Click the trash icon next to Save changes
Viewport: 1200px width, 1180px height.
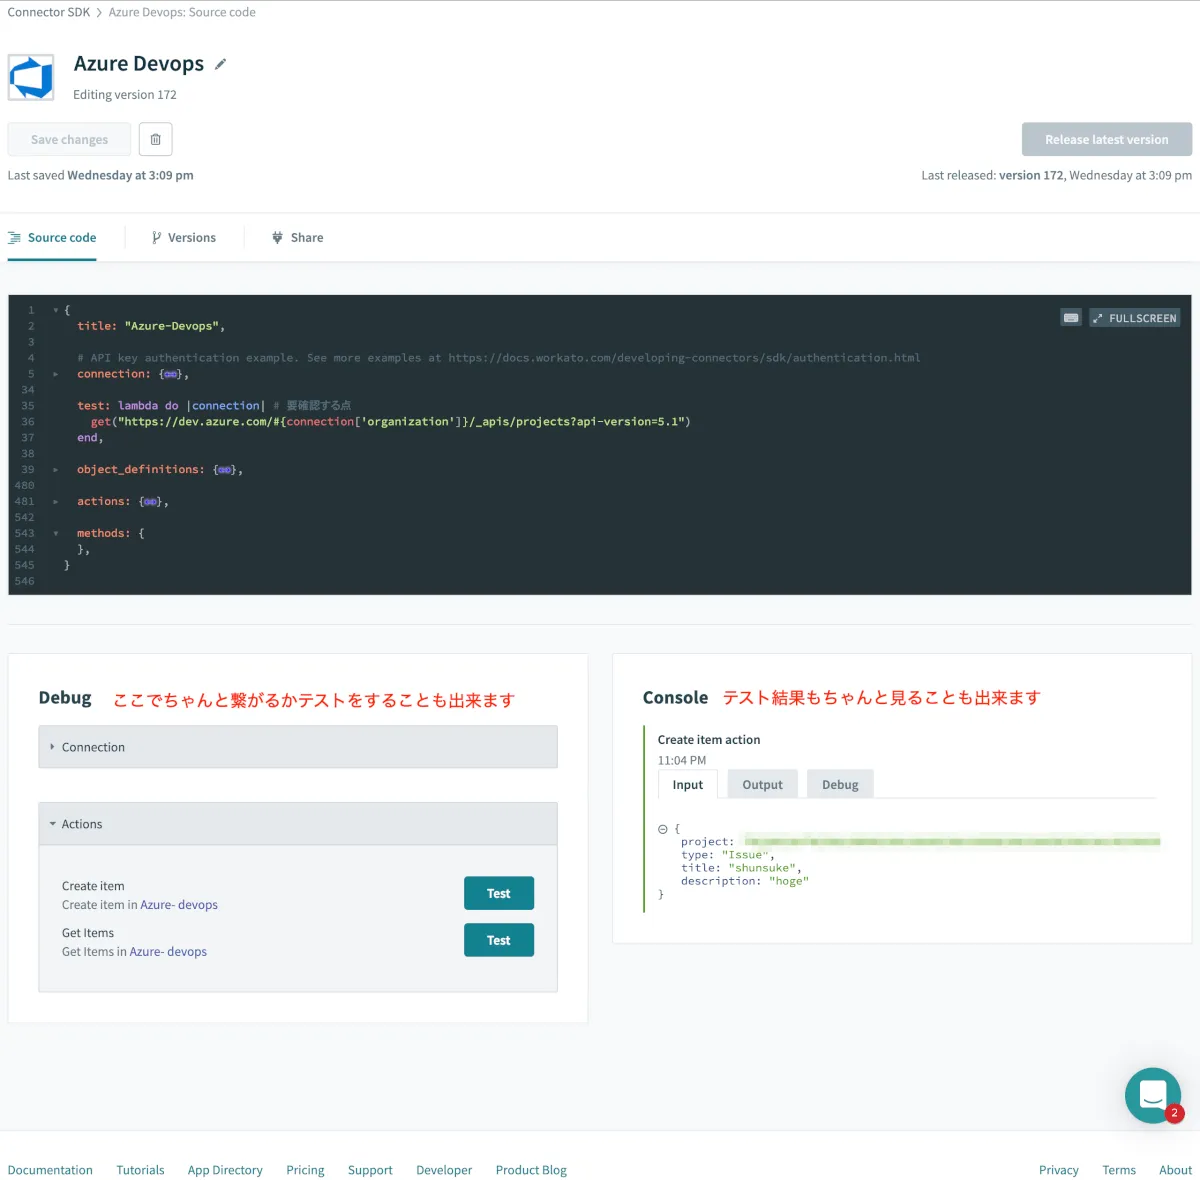coord(155,139)
